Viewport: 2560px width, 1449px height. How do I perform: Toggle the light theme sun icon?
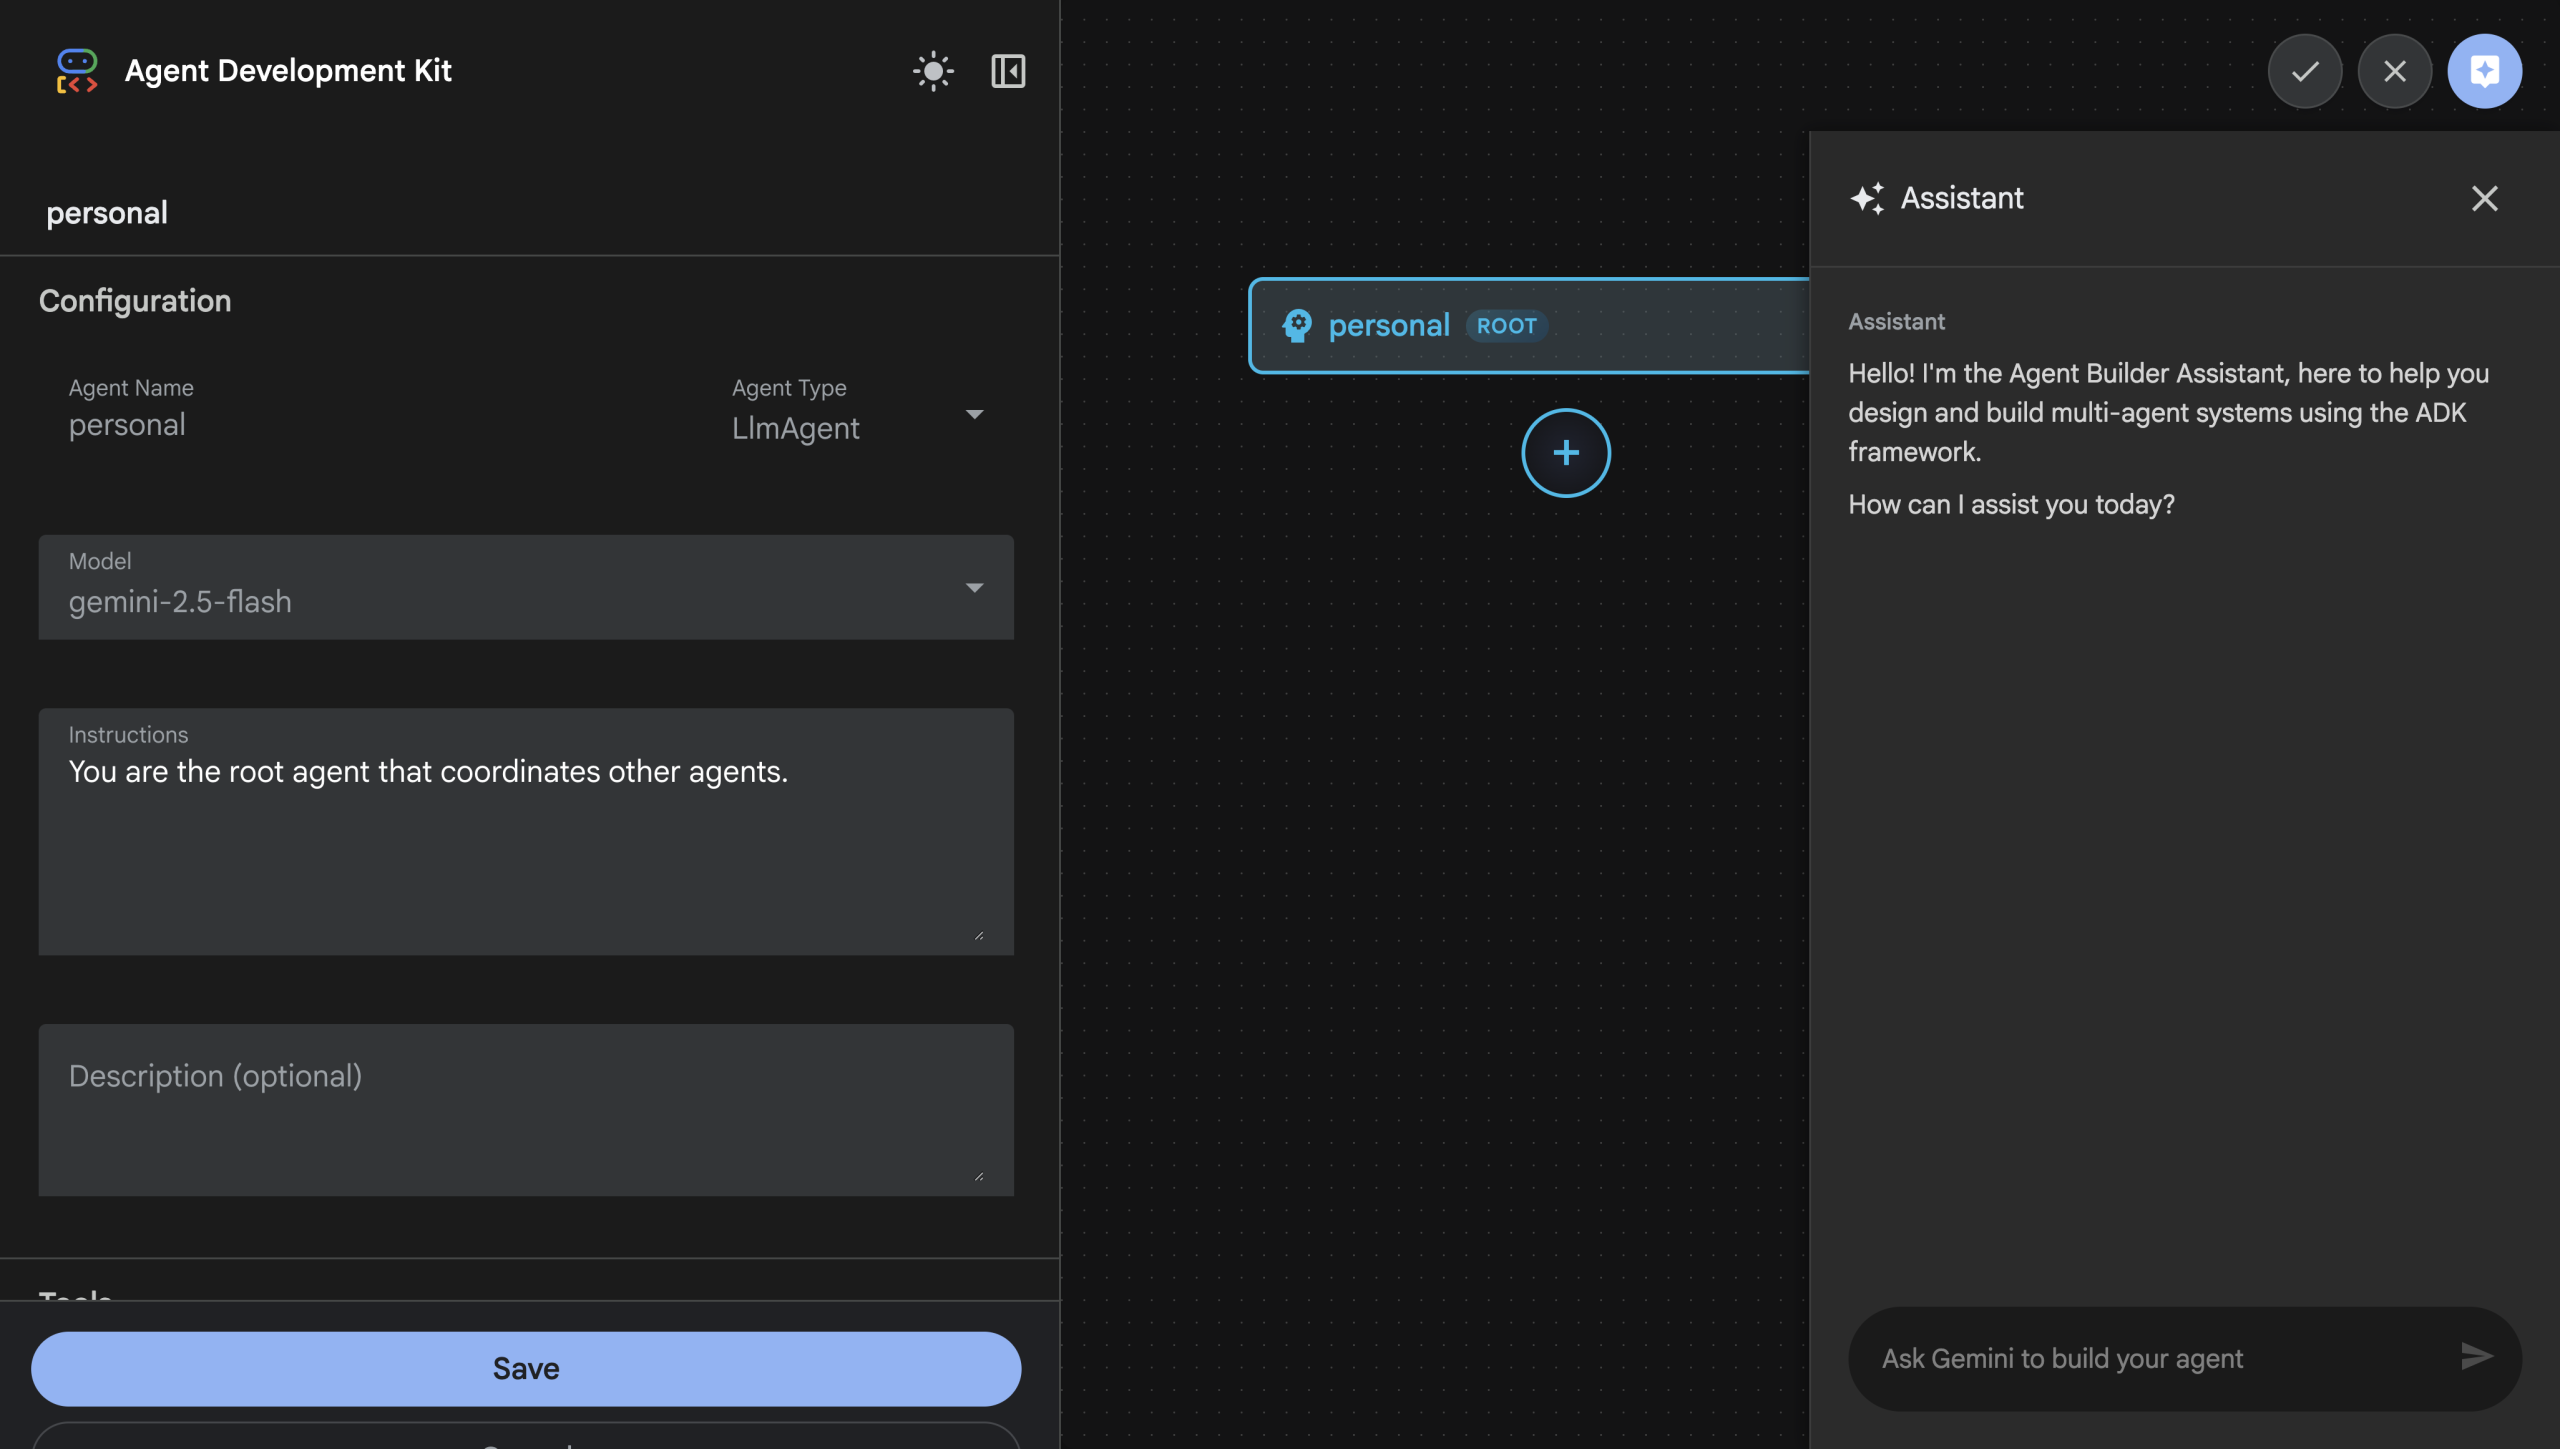[933, 71]
